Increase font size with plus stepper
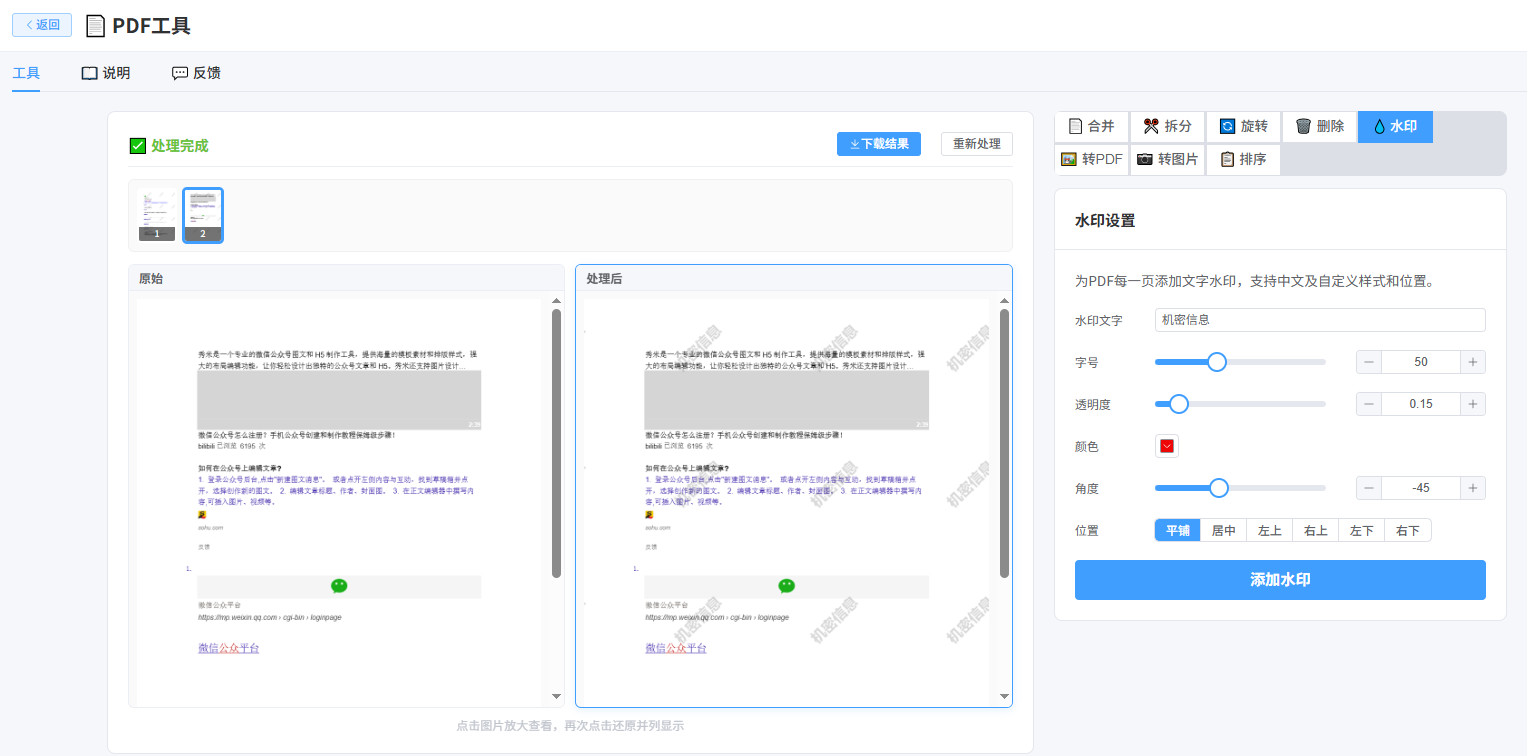This screenshot has width=1527, height=756. pyautogui.click(x=1472, y=362)
